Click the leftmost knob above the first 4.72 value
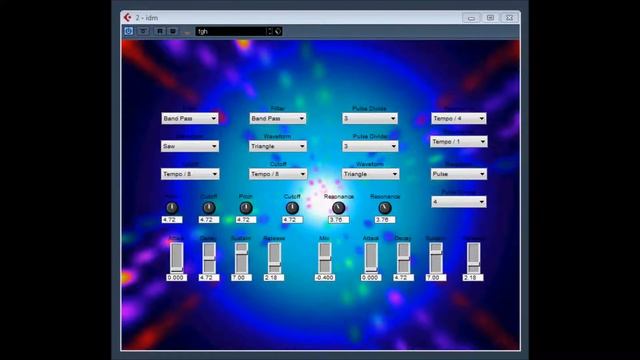The image size is (640, 360). (172, 208)
